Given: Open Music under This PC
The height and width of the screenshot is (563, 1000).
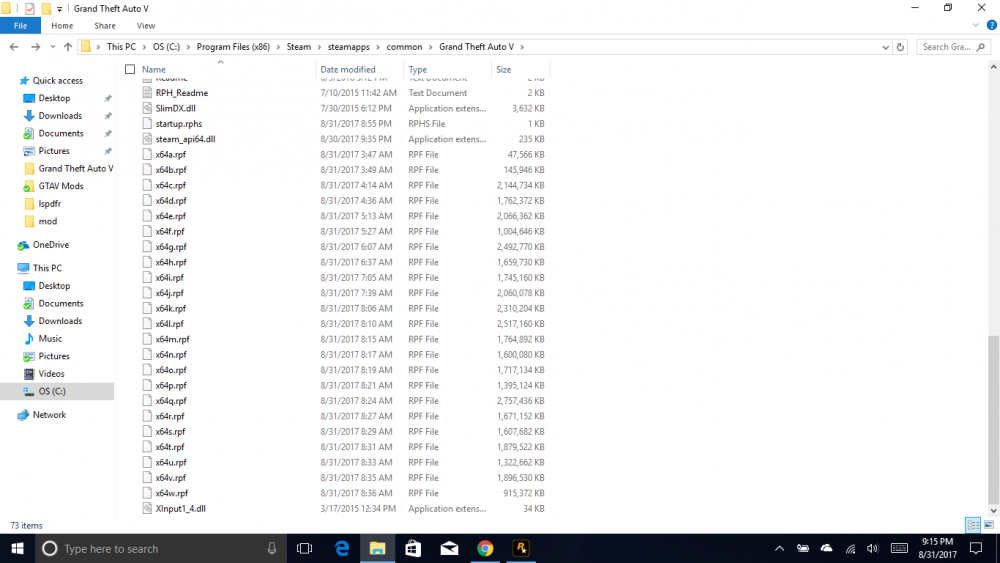Looking at the screenshot, I should (50, 339).
